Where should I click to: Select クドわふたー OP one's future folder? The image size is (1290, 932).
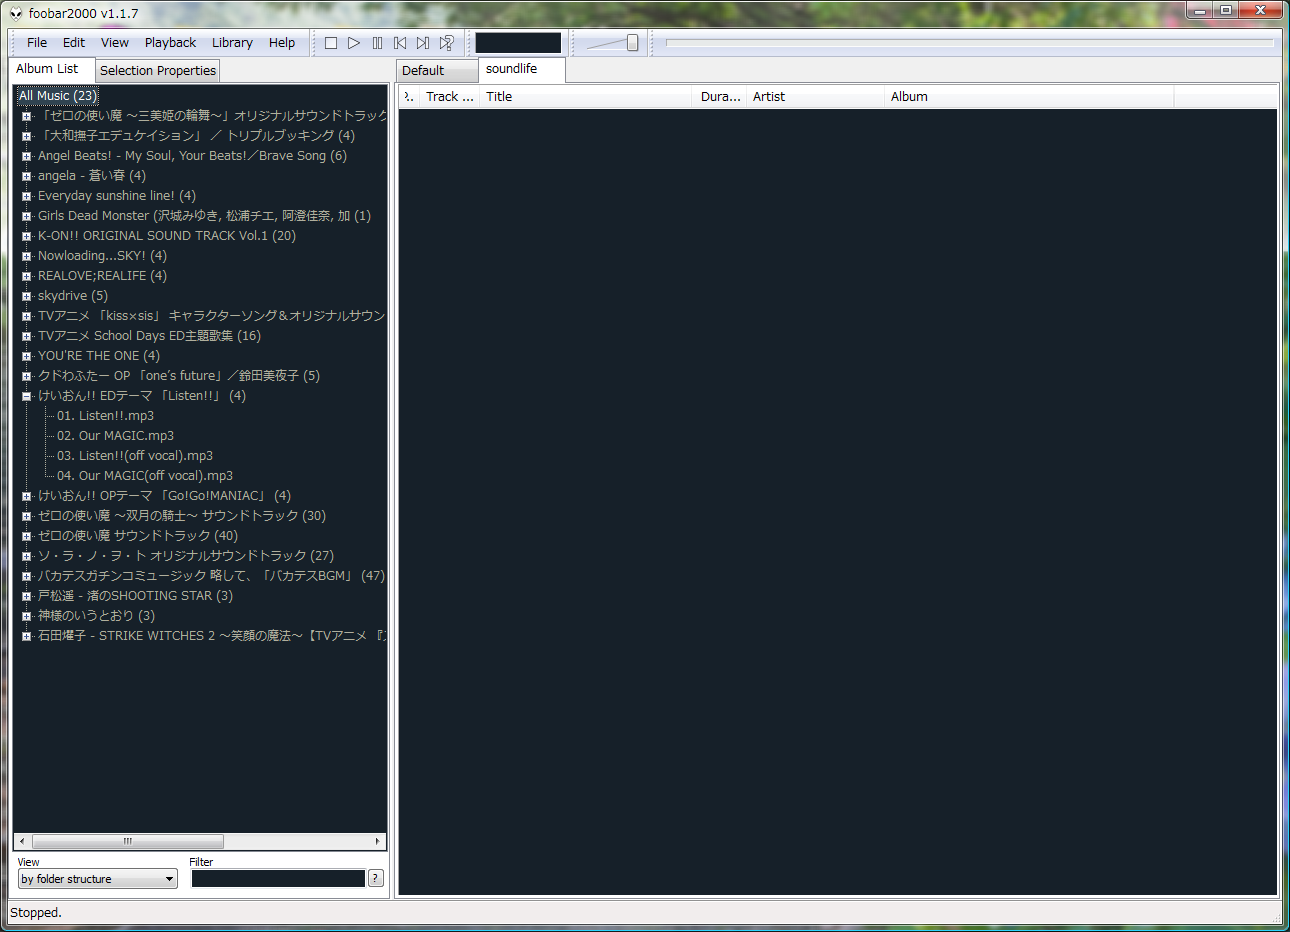[179, 376]
